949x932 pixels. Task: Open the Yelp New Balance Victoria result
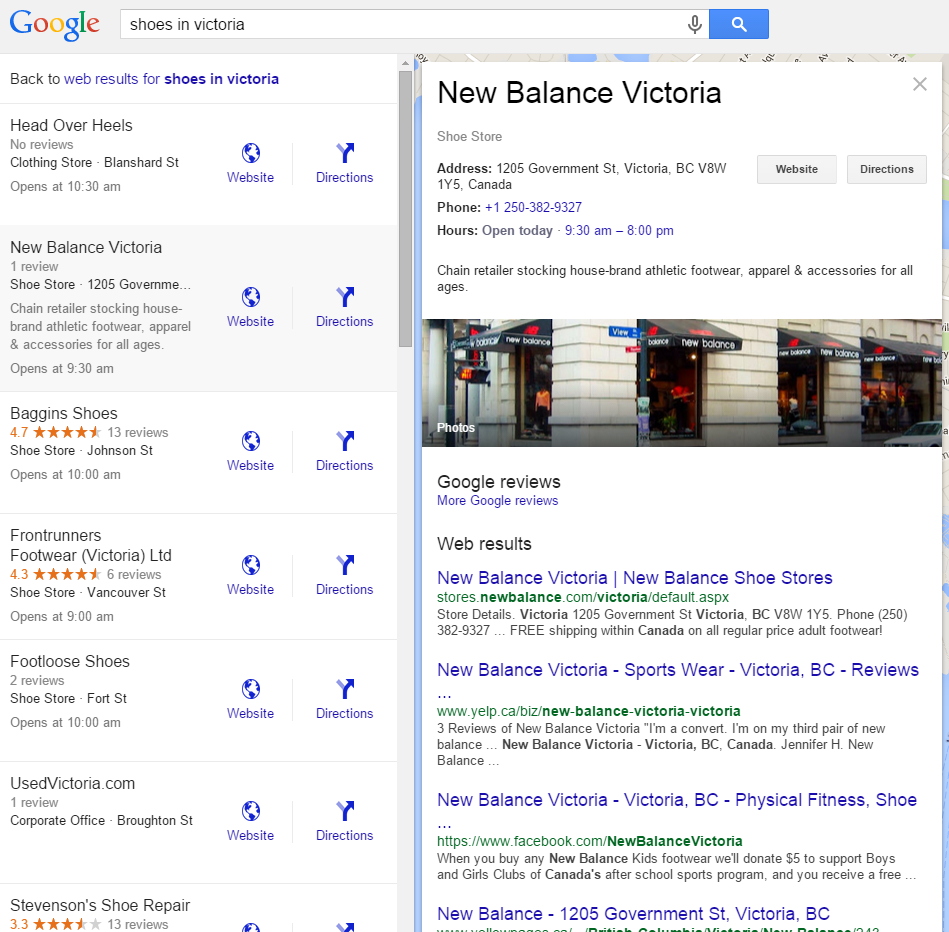(677, 670)
